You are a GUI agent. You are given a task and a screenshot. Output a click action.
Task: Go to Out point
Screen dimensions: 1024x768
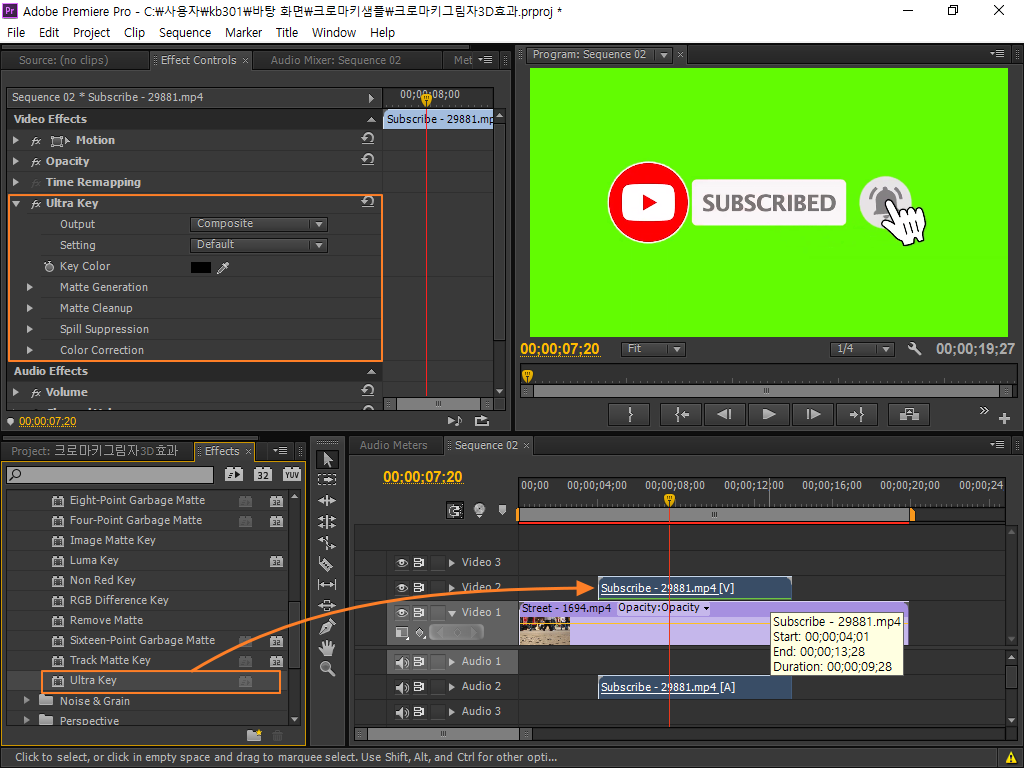click(856, 415)
